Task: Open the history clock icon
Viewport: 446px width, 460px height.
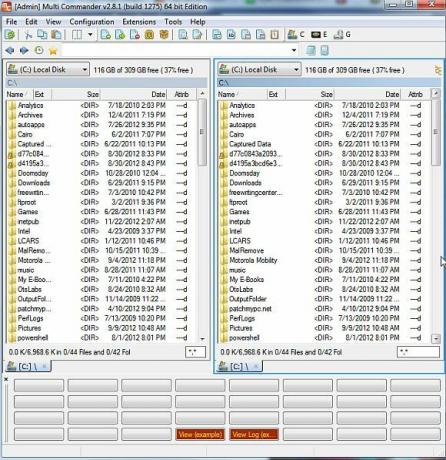Action: click(x=39, y=50)
